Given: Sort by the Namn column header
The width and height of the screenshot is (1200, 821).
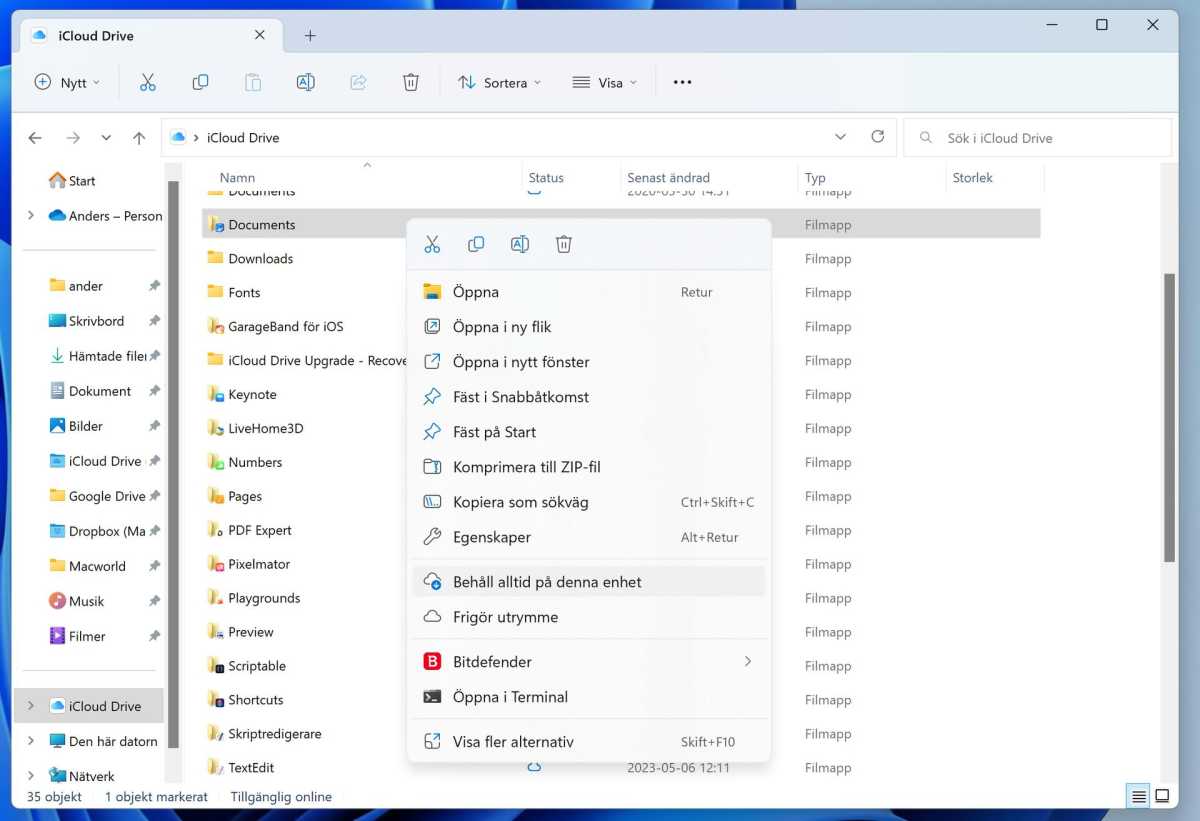Looking at the screenshot, I should (237, 178).
